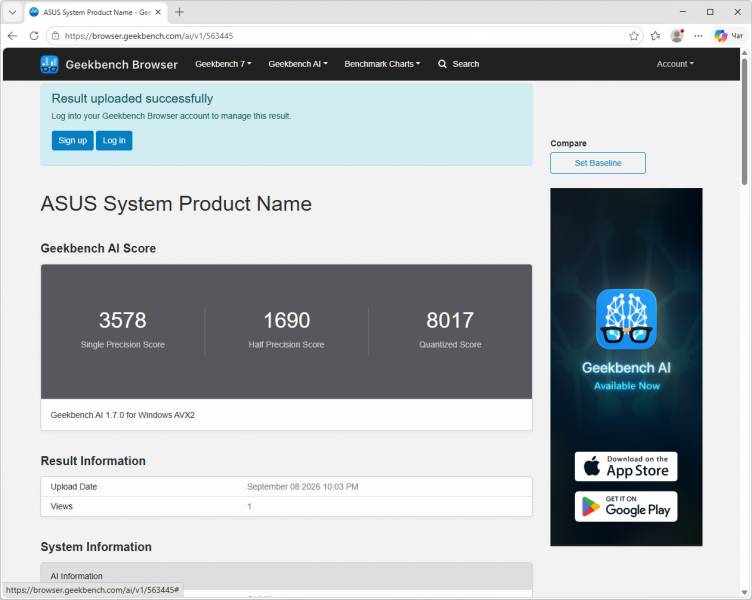The height and width of the screenshot is (600, 752).
Task: Click the System Information heading
Action: [96, 547]
